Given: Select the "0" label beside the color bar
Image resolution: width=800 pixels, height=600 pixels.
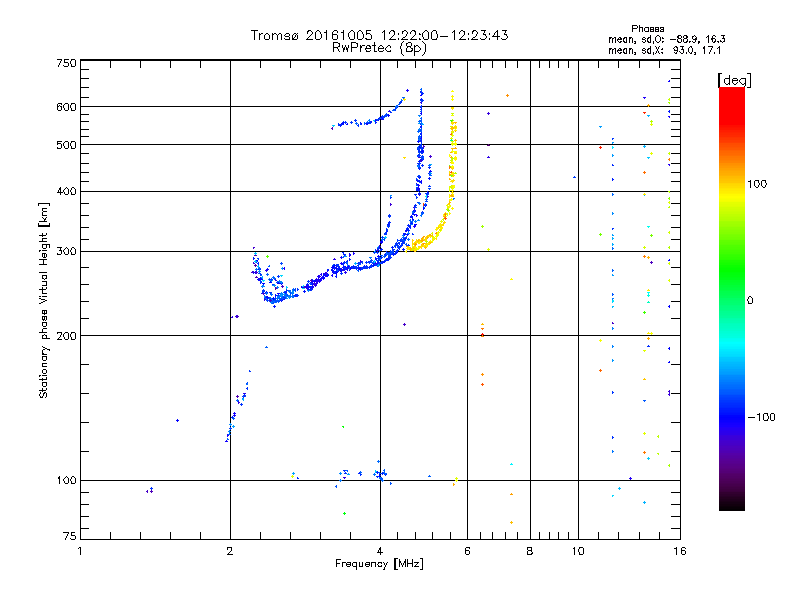Looking at the screenshot, I should click(750, 300).
